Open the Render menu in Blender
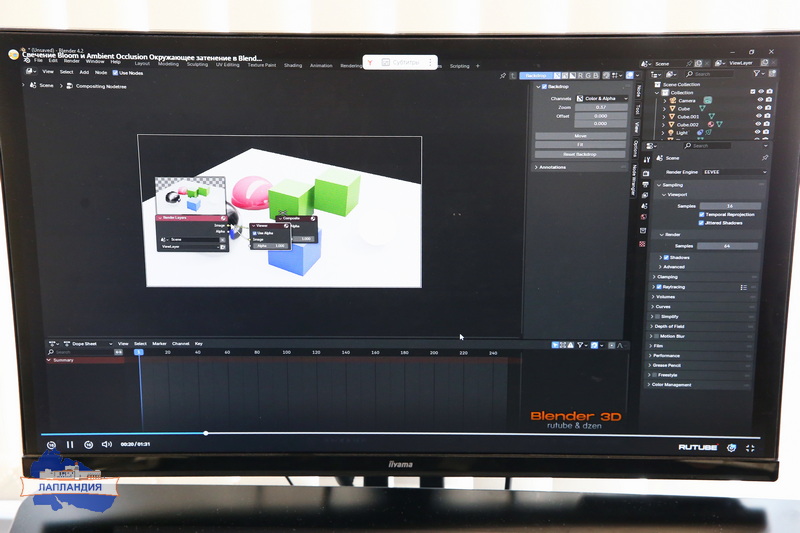Image resolution: width=800 pixels, height=533 pixels. pos(71,61)
